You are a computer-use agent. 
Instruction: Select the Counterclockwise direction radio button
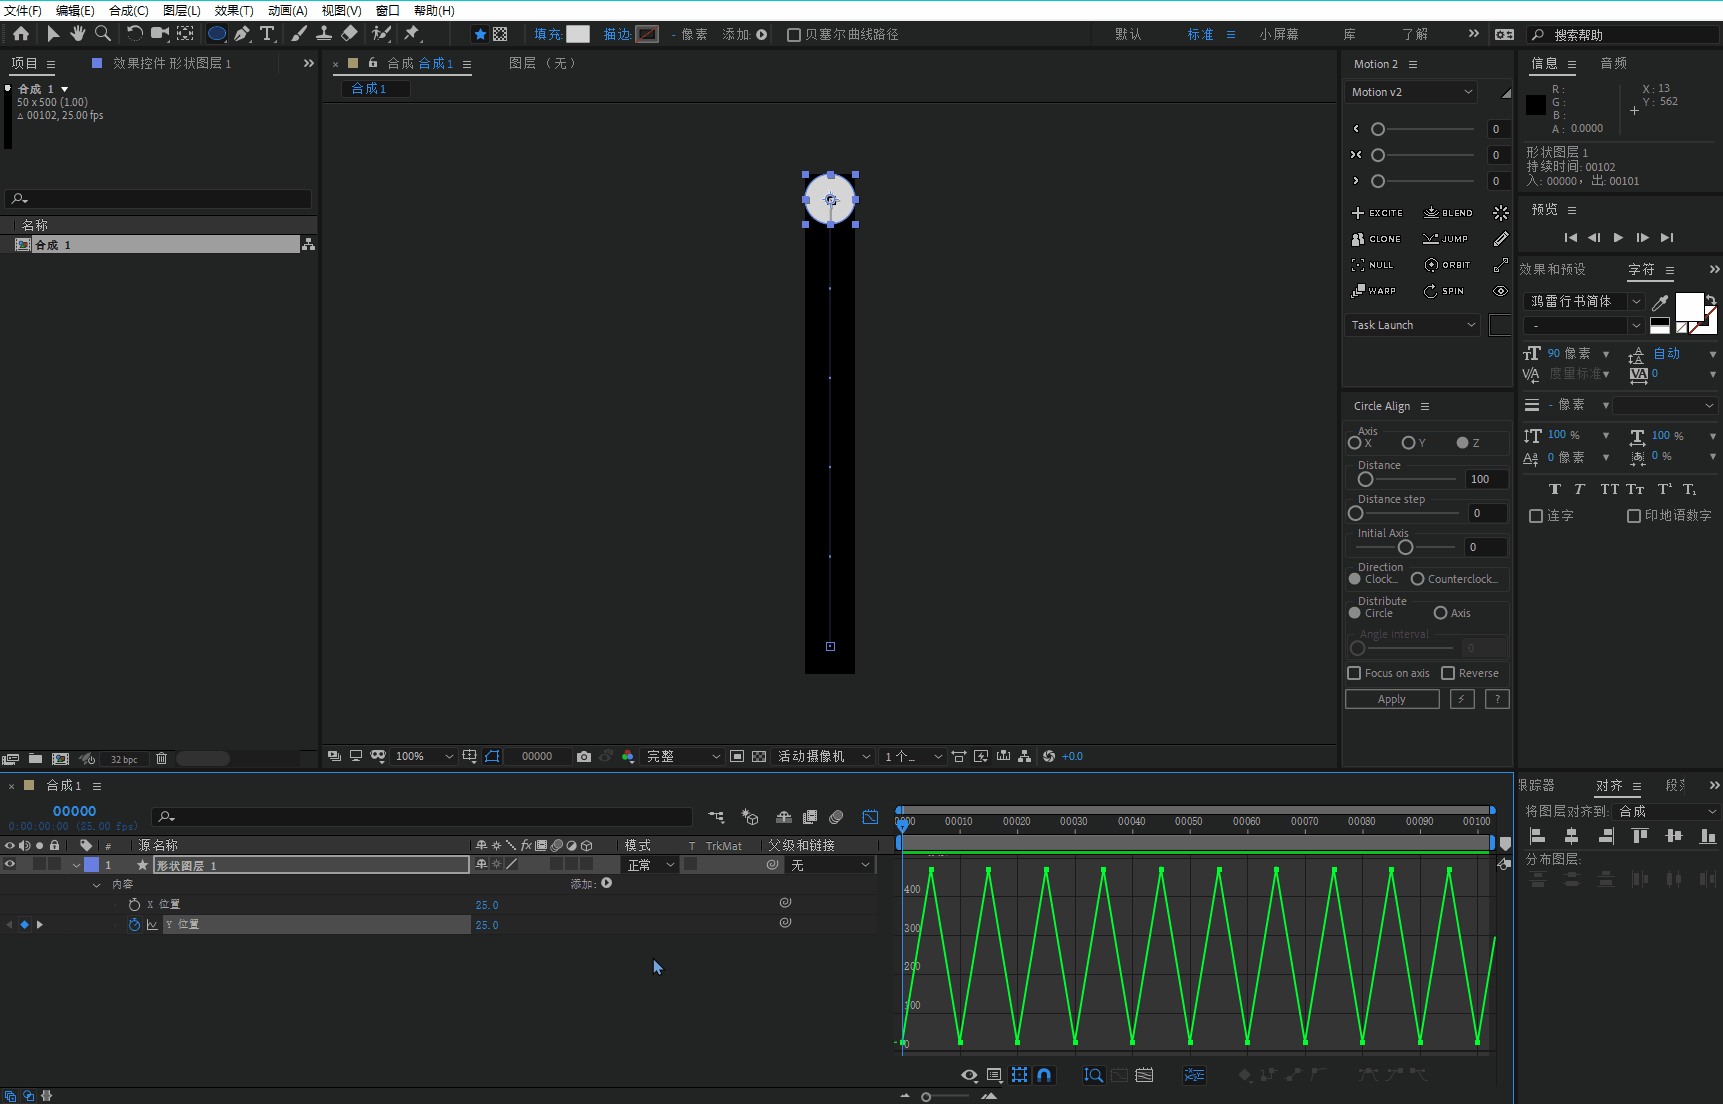(1417, 579)
